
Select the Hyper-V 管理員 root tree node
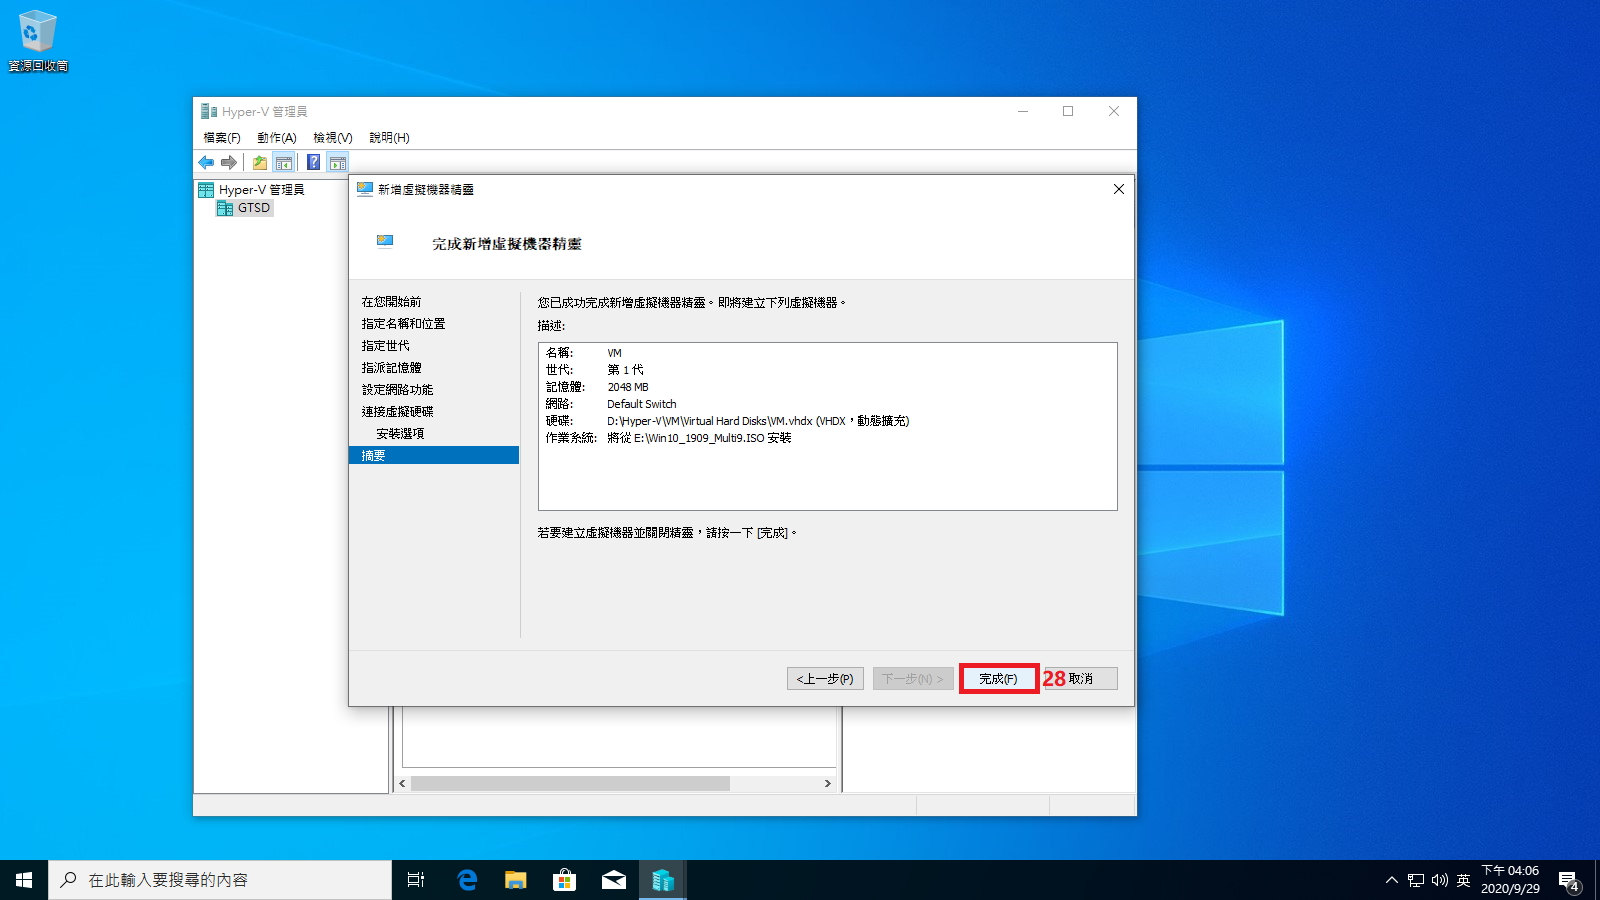pos(261,190)
